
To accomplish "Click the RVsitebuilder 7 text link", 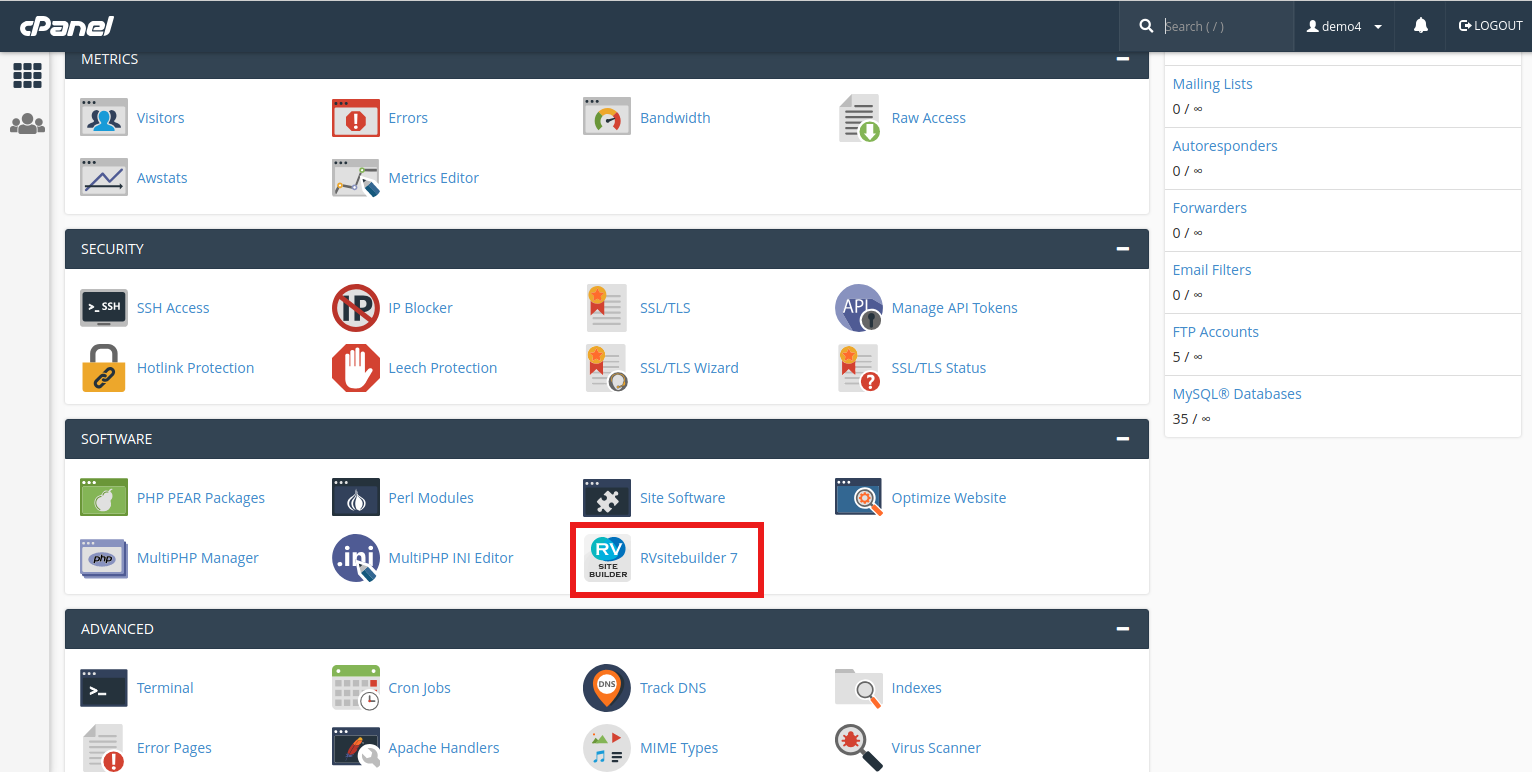I will pyautogui.click(x=689, y=558).
